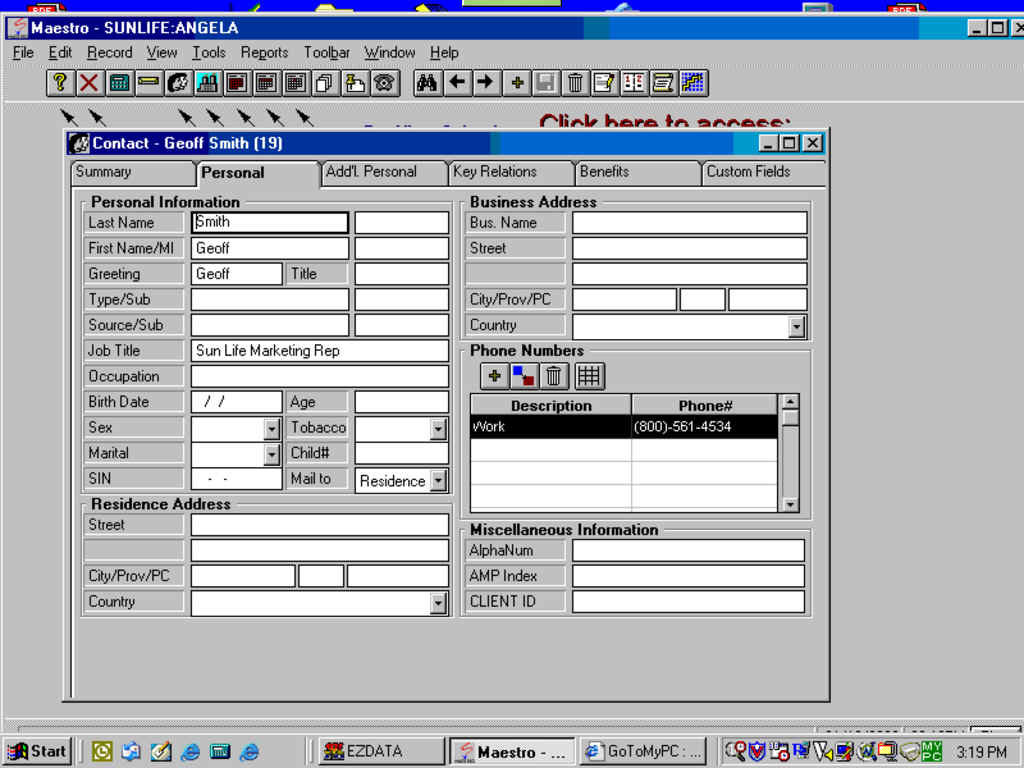This screenshot has height=768, width=1024.
Task: Click the yellow question mark help icon
Action: pos(60,83)
